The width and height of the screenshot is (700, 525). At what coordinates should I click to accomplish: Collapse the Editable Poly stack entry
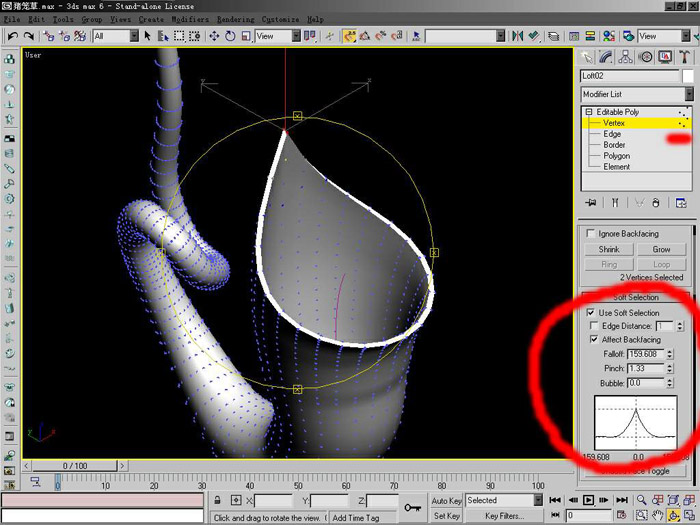[589, 112]
